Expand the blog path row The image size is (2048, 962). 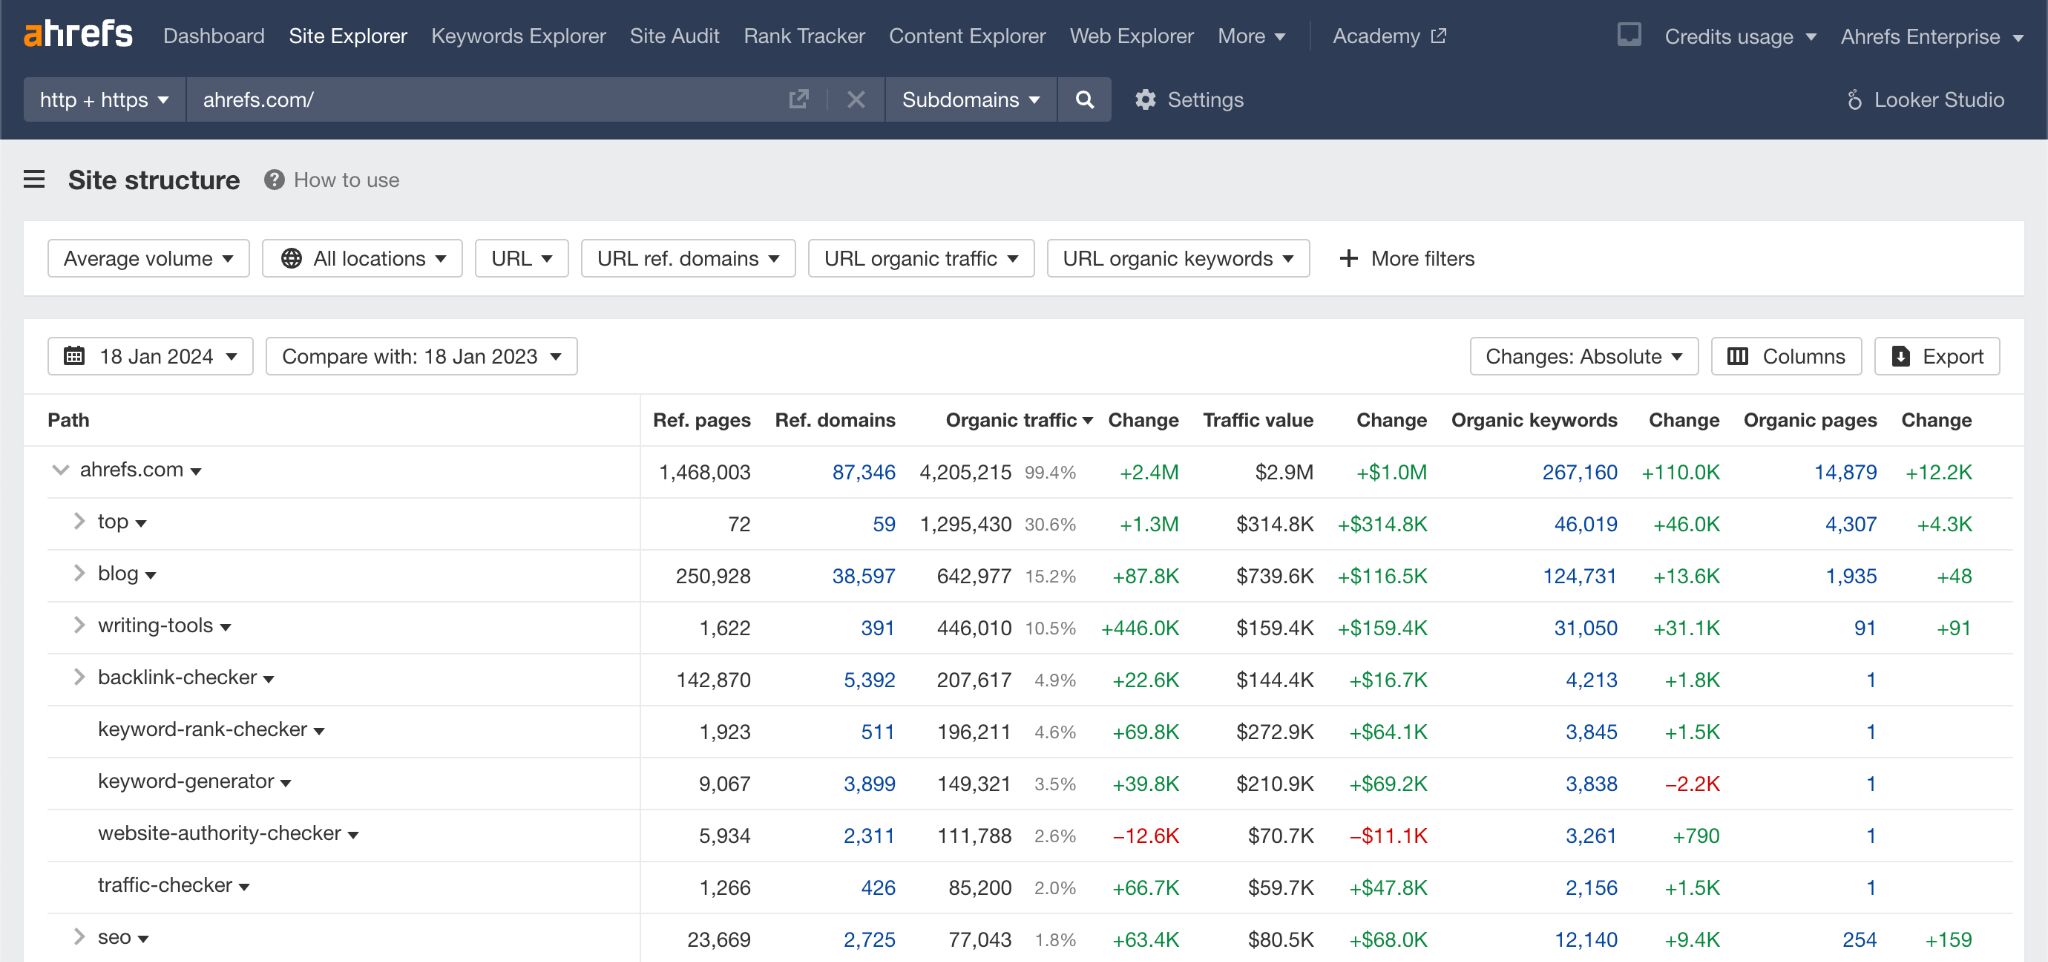click(78, 573)
